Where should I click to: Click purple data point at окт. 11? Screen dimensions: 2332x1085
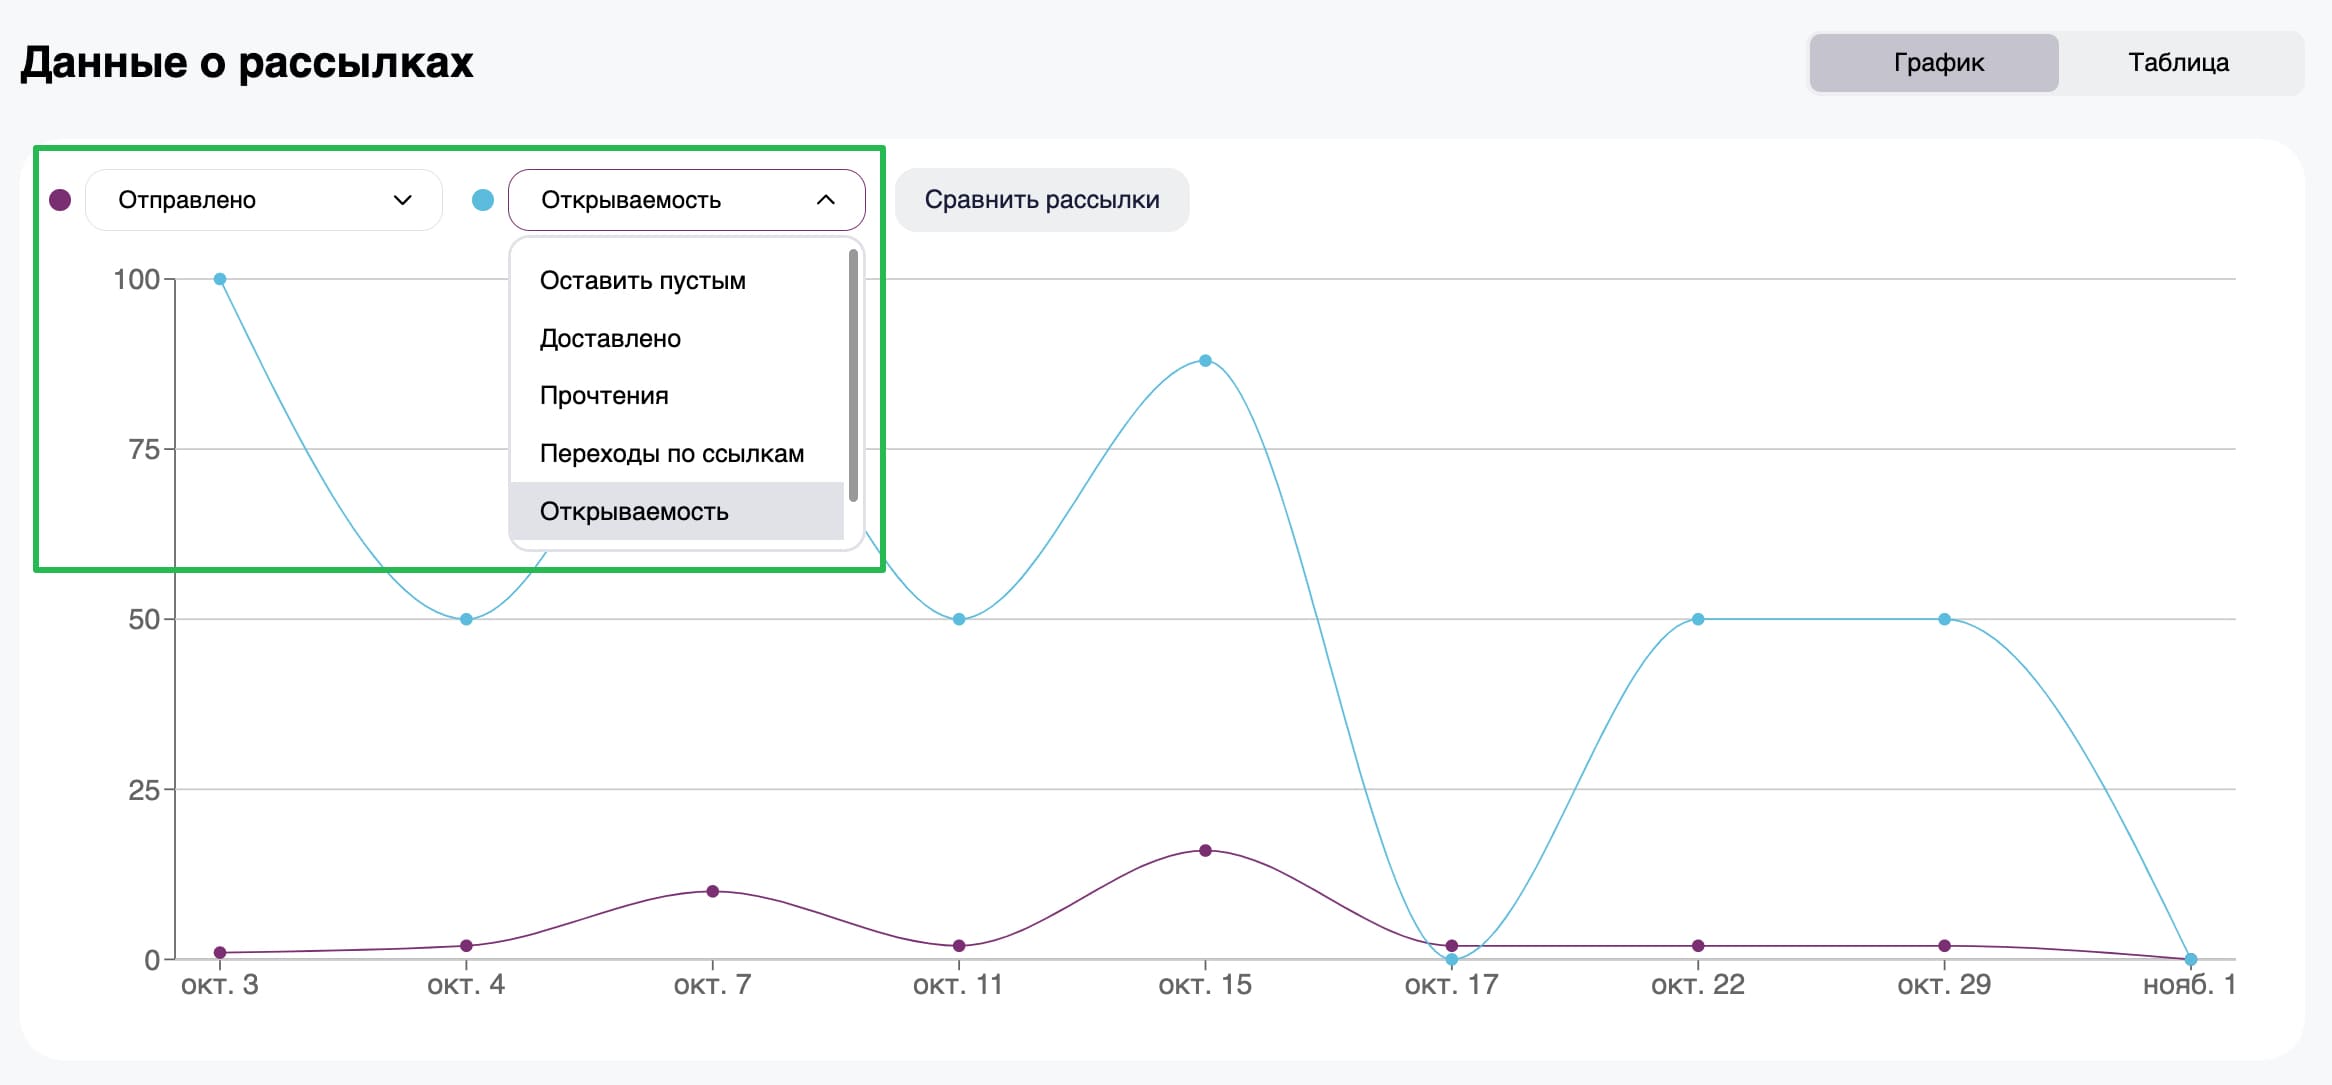click(959, 946)
